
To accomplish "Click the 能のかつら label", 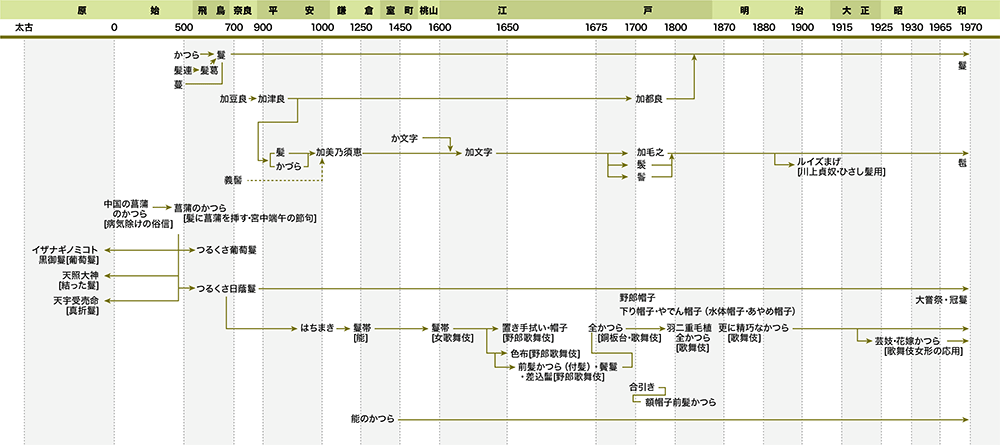I will click(x=373, y=417).
